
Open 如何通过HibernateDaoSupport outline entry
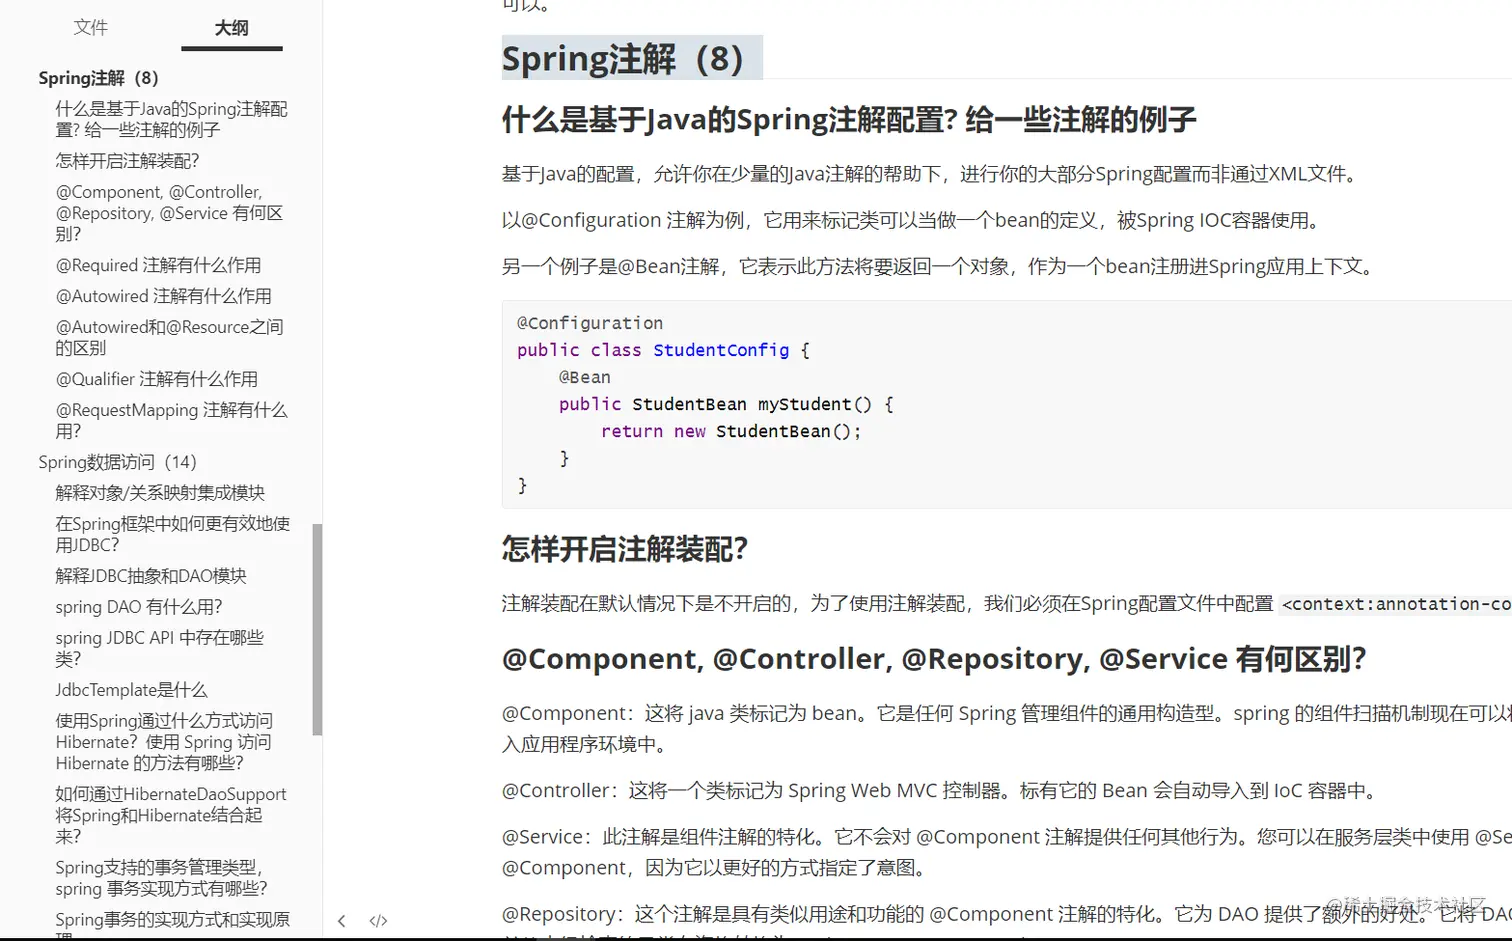171,815
